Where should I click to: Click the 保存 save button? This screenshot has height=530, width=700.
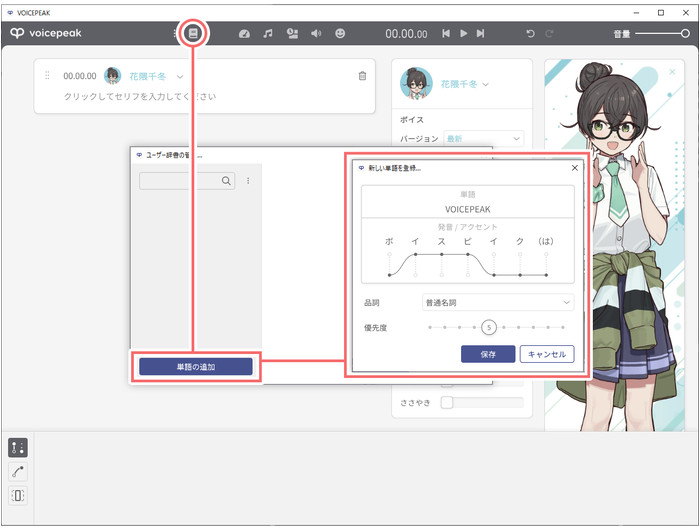[488, 354]
